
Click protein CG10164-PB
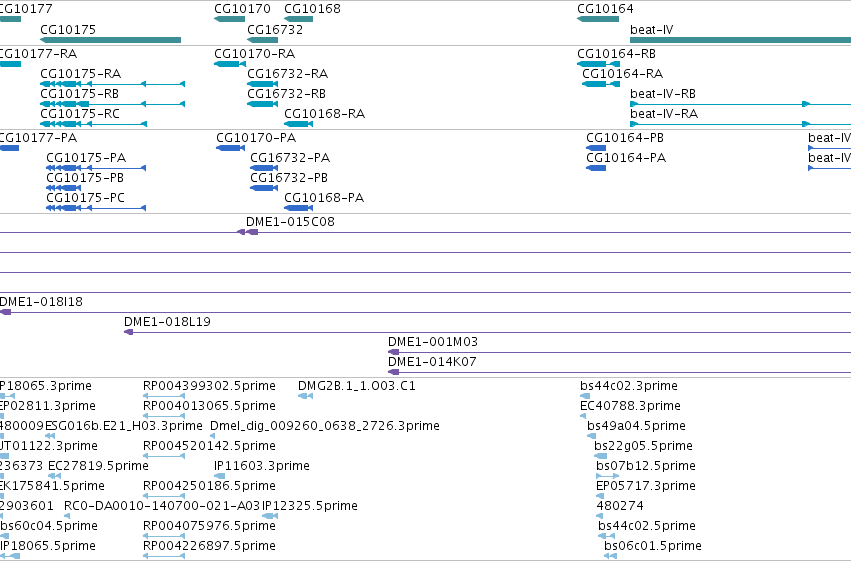(596, 148)
